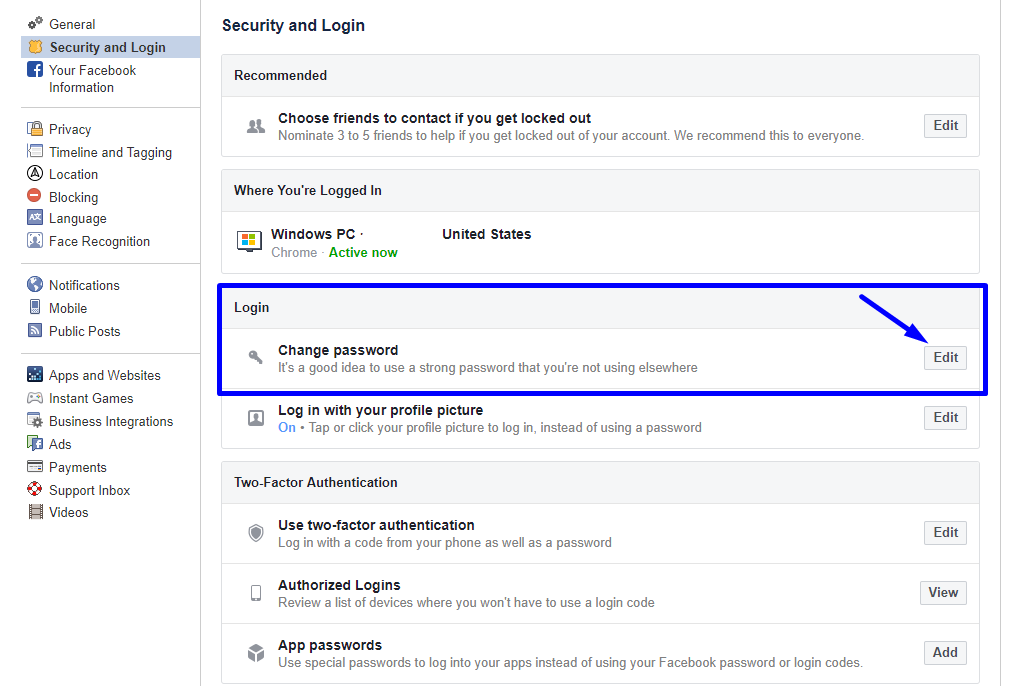Image resolution: width=1028 pixels, height=686 pixels.
Task: Click the Notifications globe icon
Action: tap(35, 285)
